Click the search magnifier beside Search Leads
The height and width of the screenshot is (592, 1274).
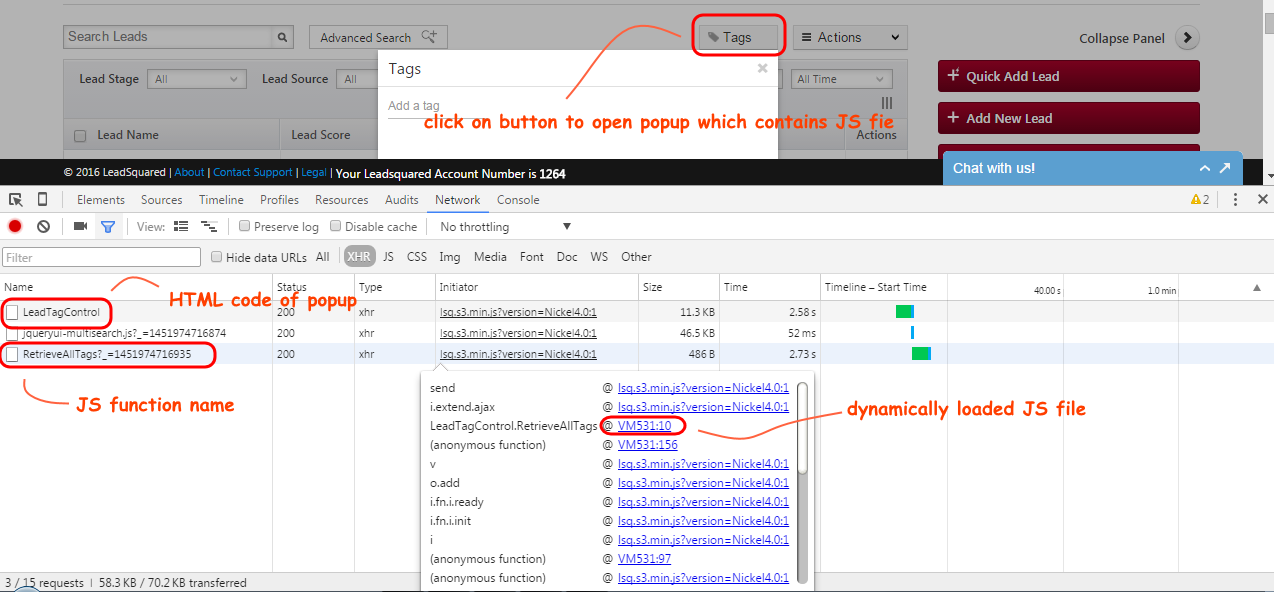click(281, 36)
